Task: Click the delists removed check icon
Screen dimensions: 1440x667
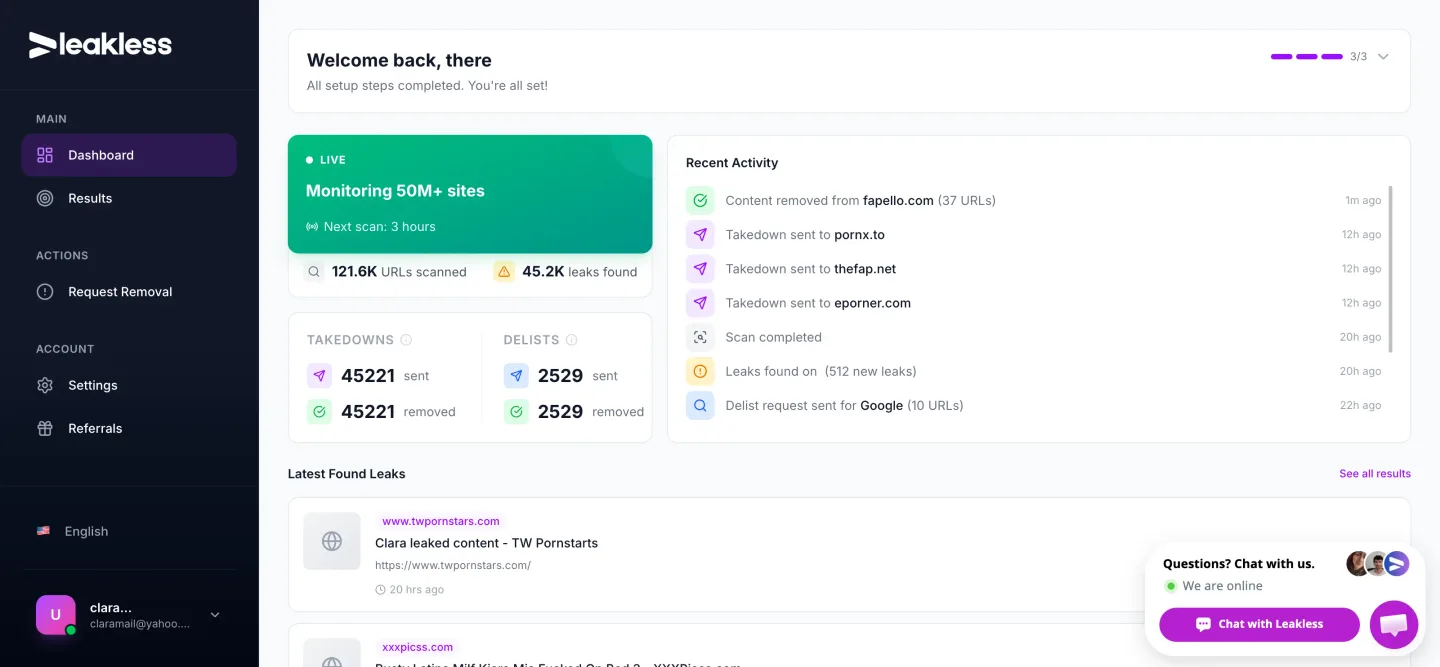Action: point(516,411)
